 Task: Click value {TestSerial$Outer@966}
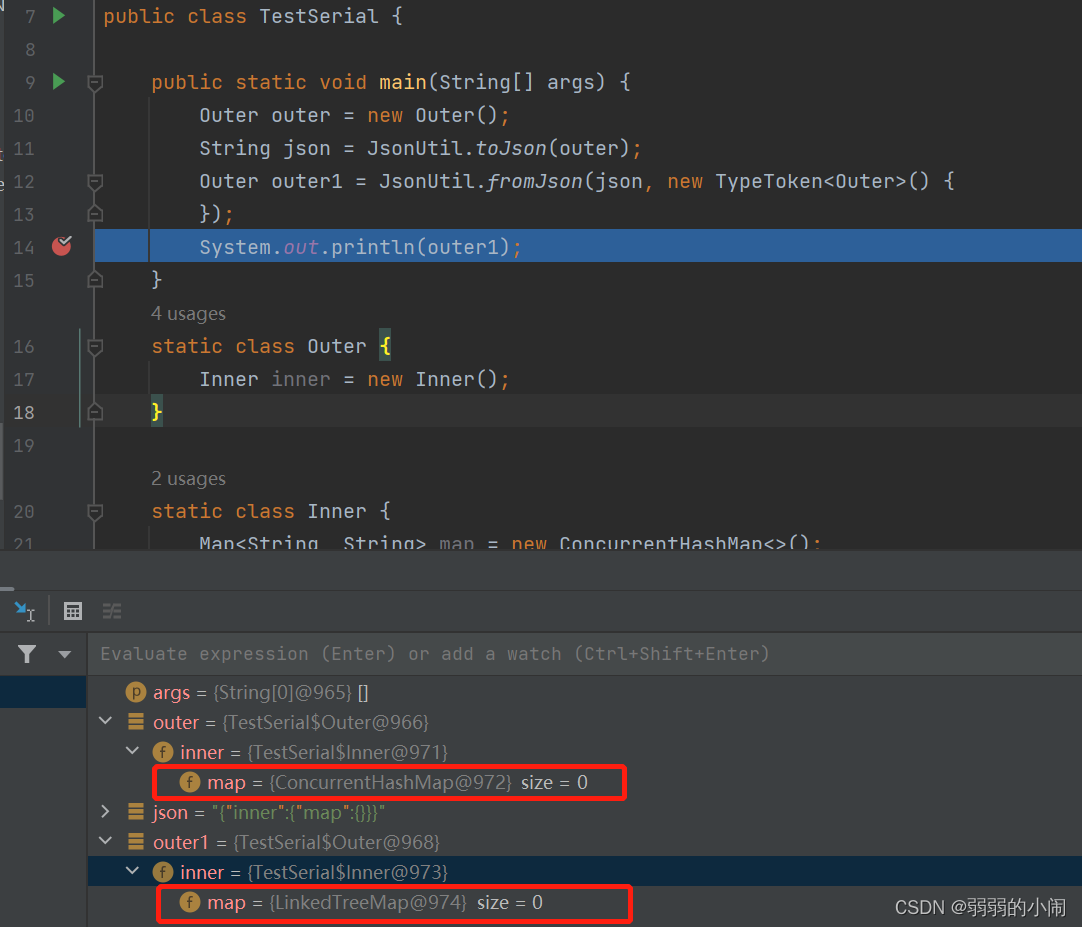[x=325, y=722]
